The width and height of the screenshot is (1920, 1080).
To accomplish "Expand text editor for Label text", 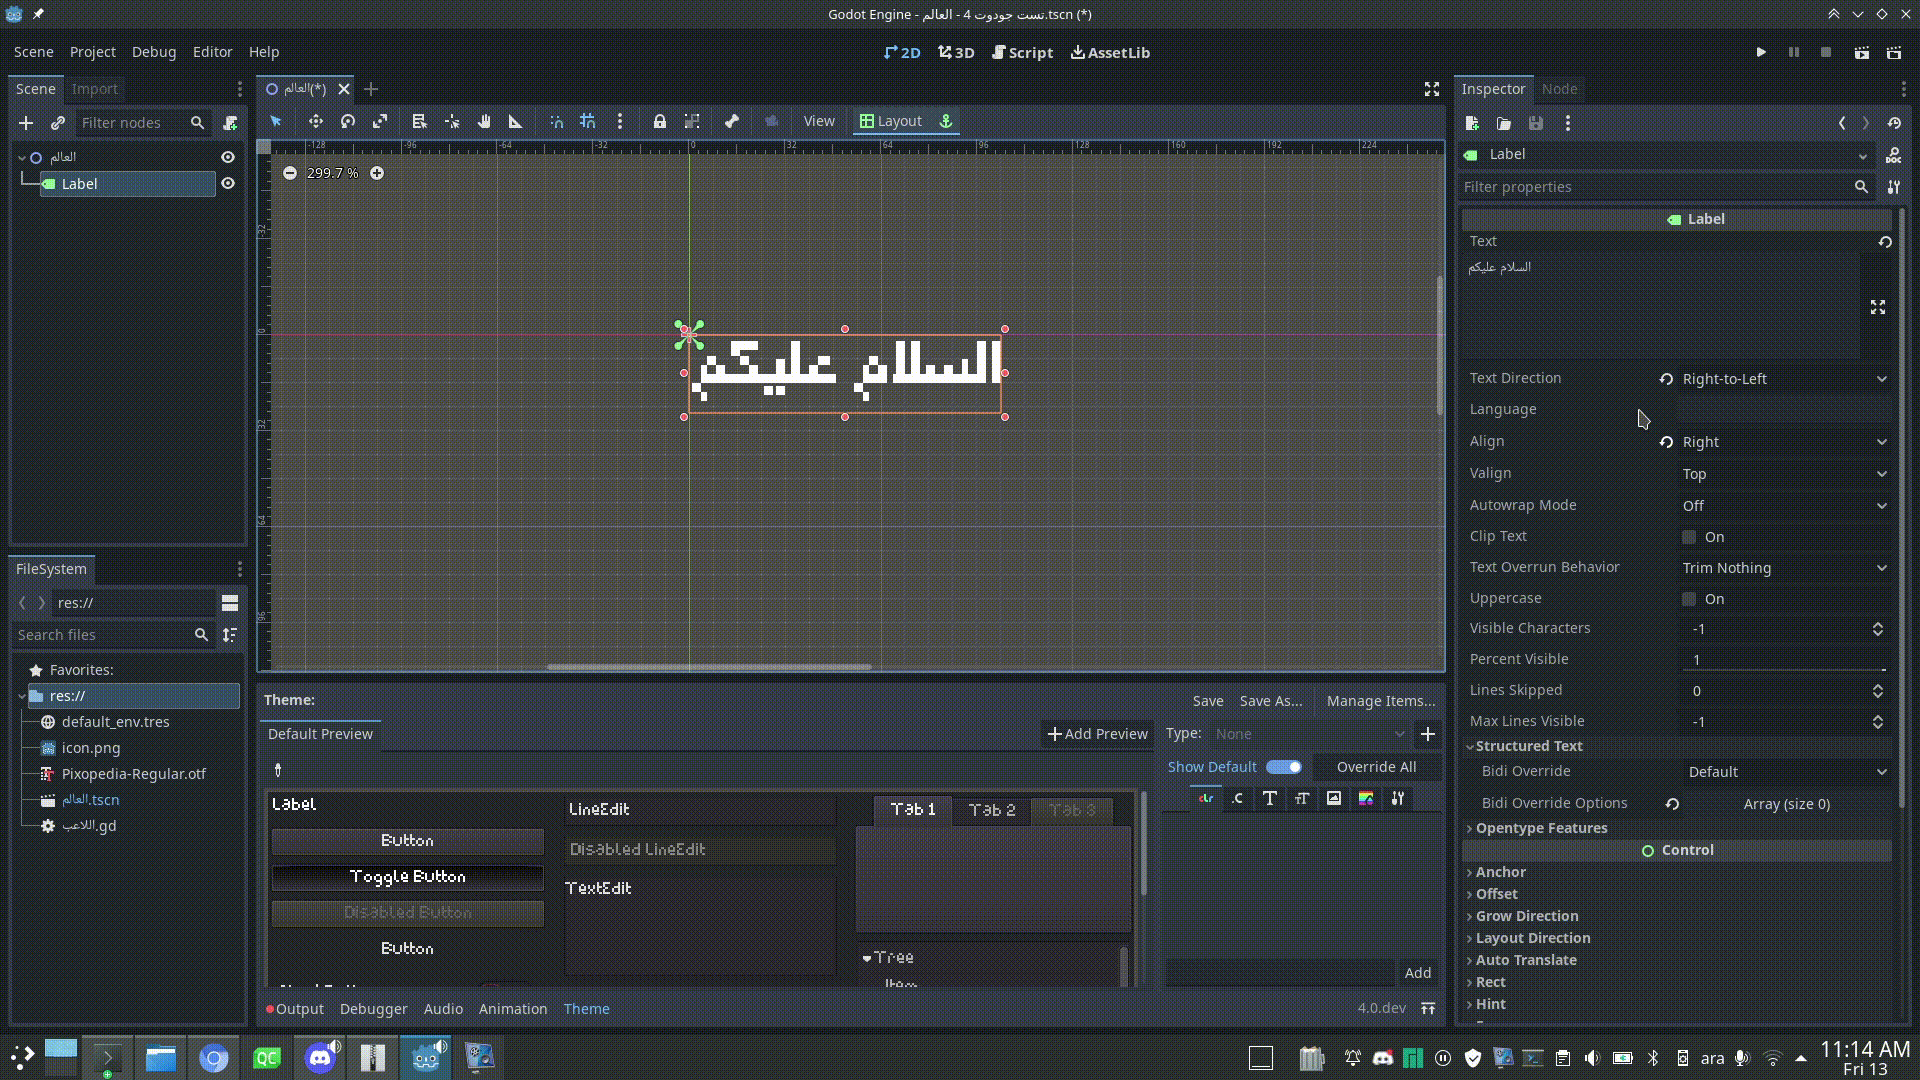I will [1878, 307].
